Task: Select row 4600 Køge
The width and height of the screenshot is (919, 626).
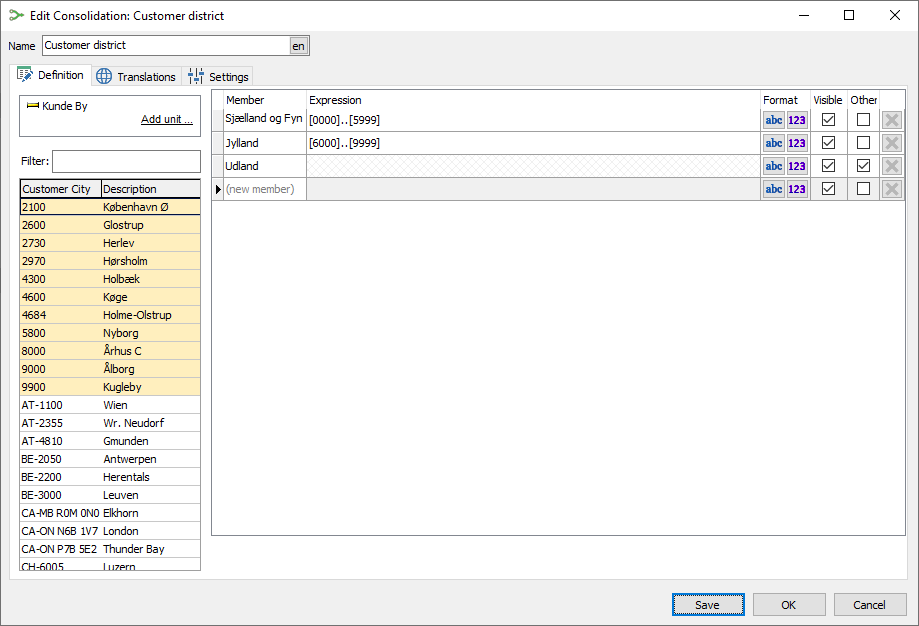Action: tap(110, 297)
